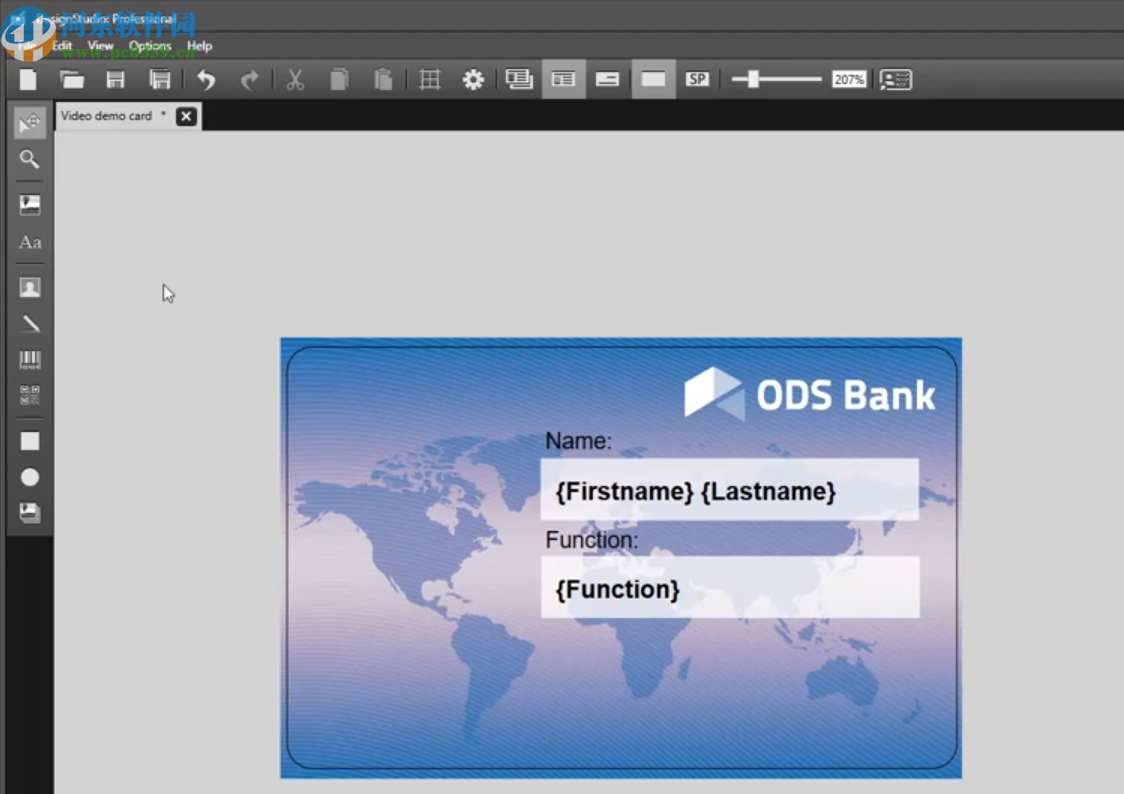Open the Options menu
This screenshot has width=1124, height=794.
[x=150, y=46]
